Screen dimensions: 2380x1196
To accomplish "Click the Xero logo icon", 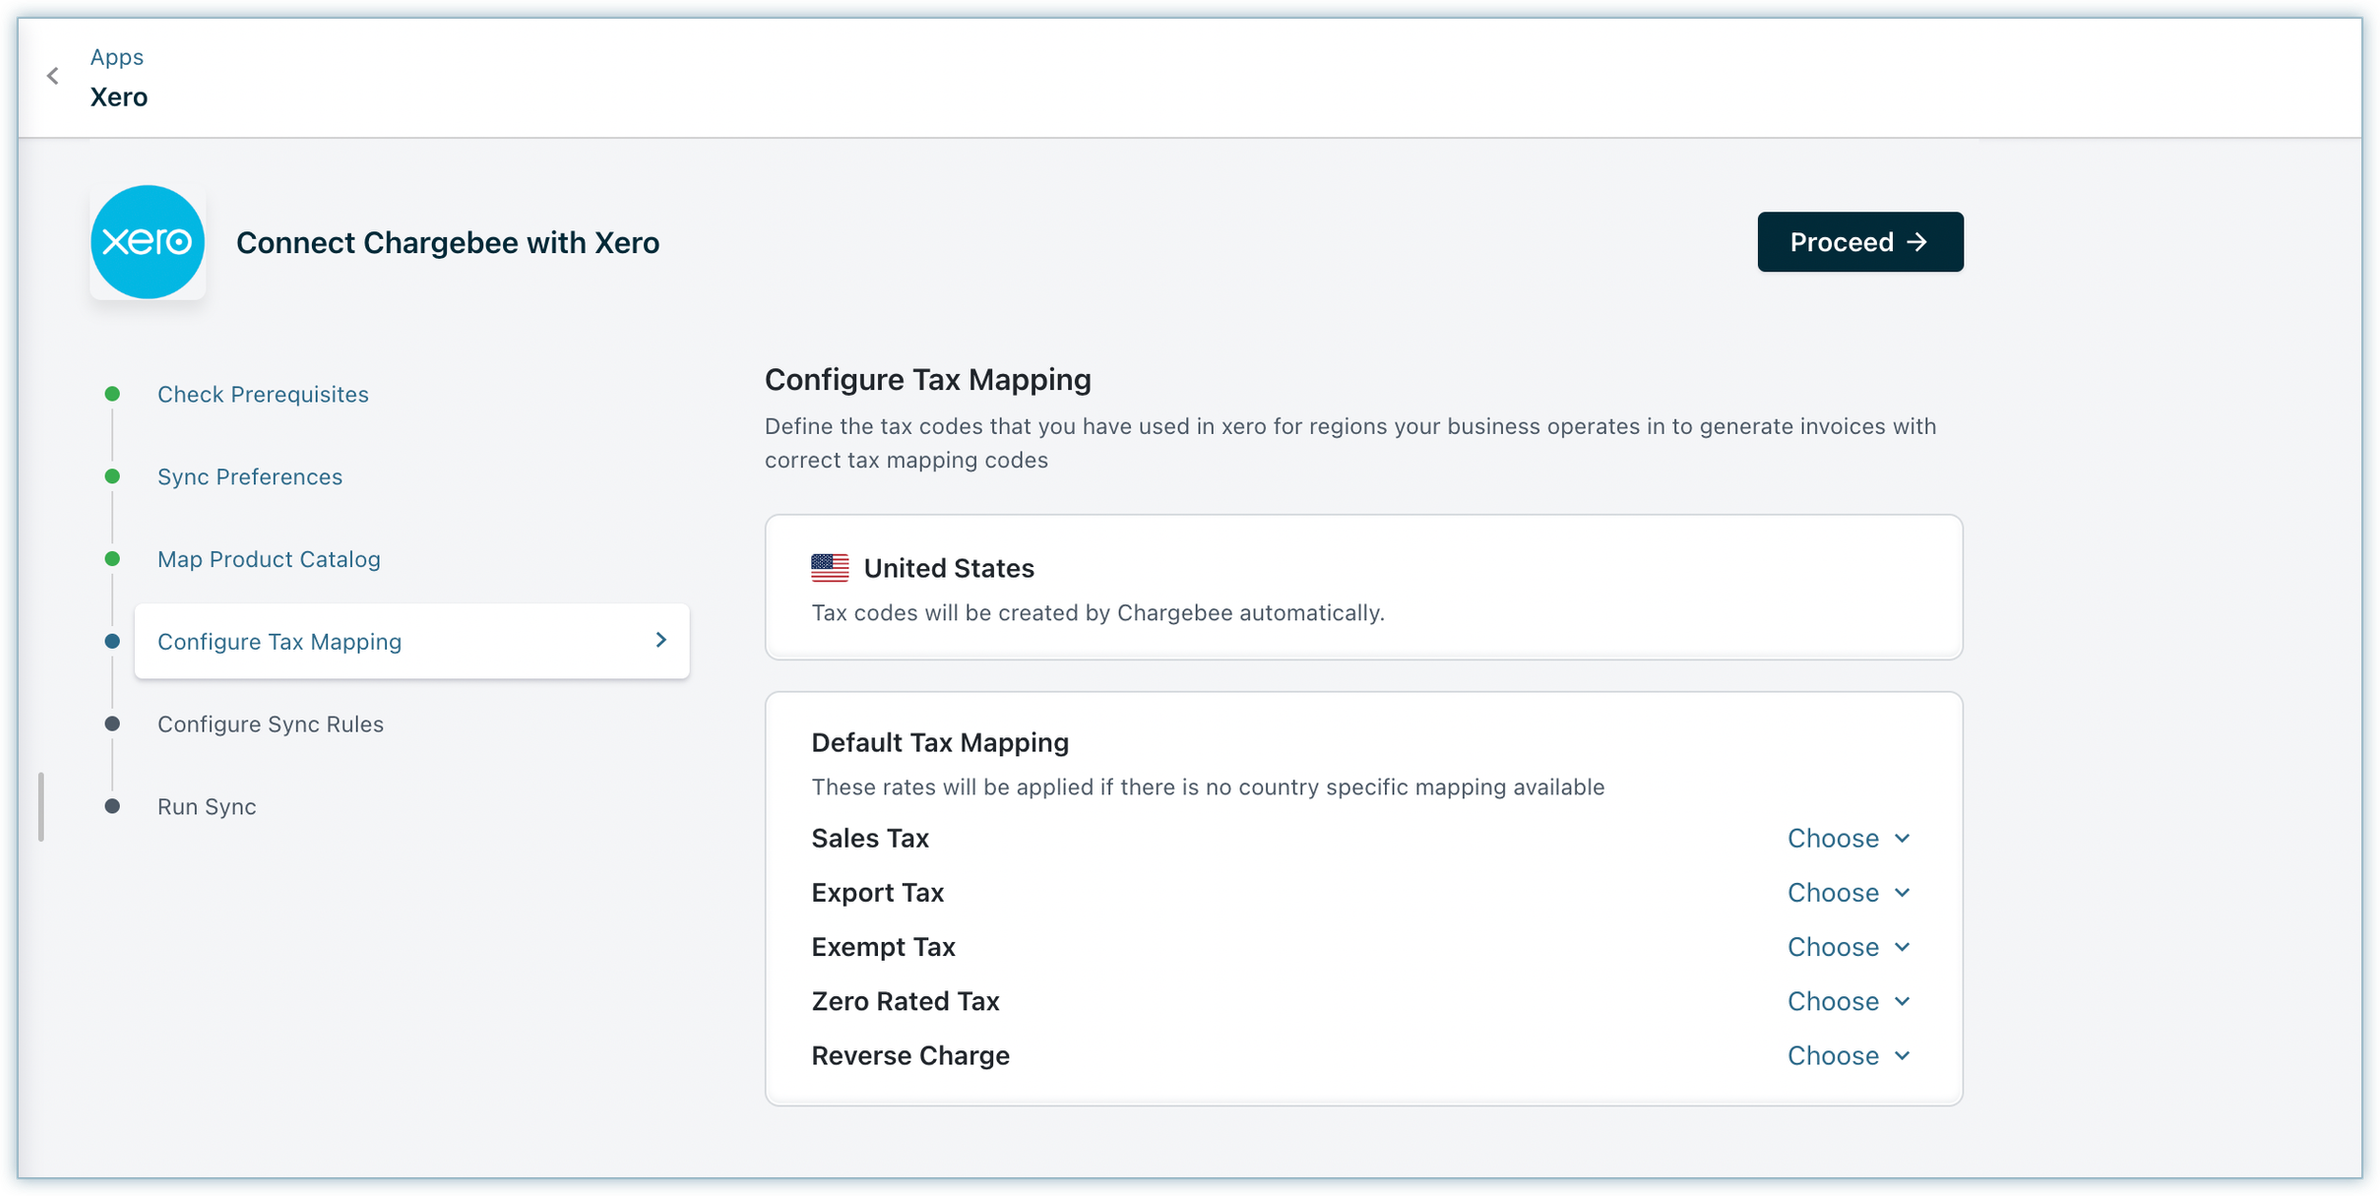I will [148, 242].
